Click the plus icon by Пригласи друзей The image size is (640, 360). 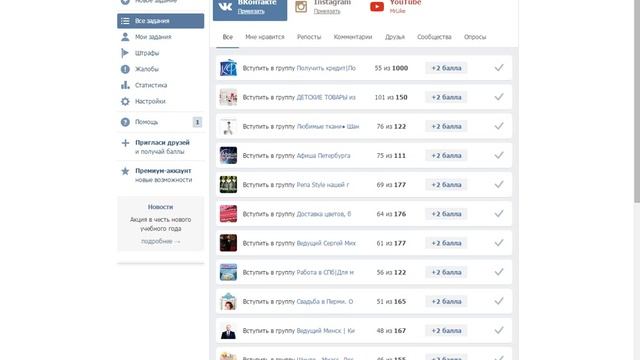click(125, 143)
